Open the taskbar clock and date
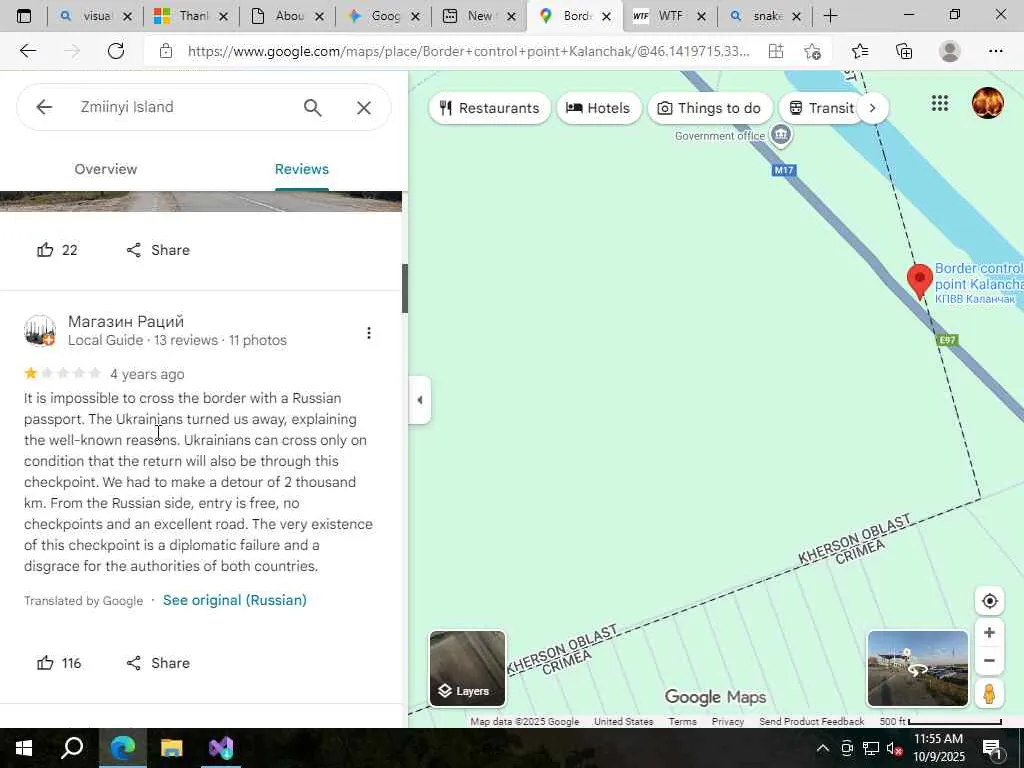1024x768 pixels. click(938, 748)
